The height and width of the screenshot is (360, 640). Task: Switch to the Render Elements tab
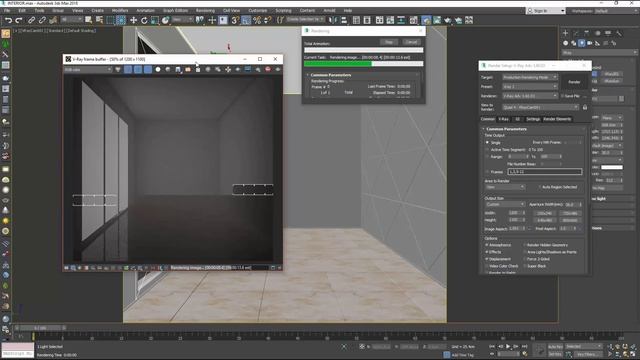(x=557, y=119)
